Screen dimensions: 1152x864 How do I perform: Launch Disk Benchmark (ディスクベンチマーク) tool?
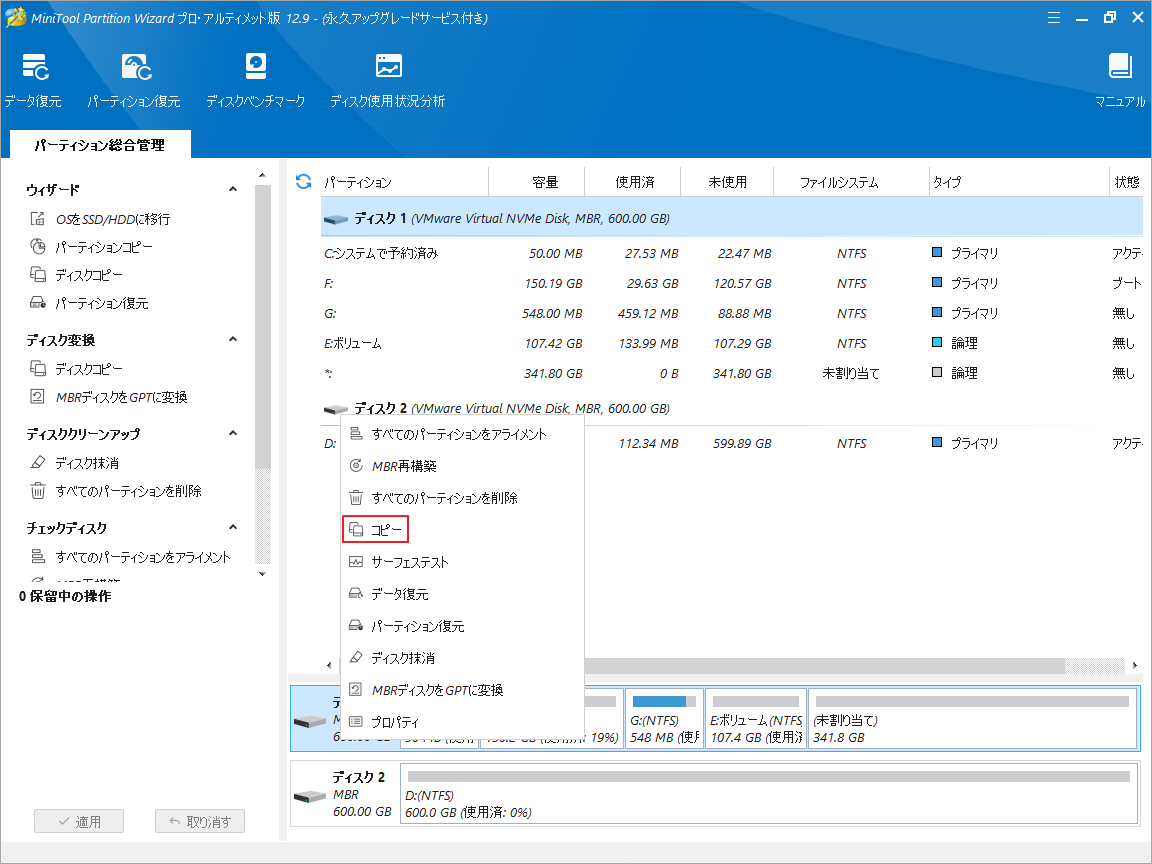point(256,67)
